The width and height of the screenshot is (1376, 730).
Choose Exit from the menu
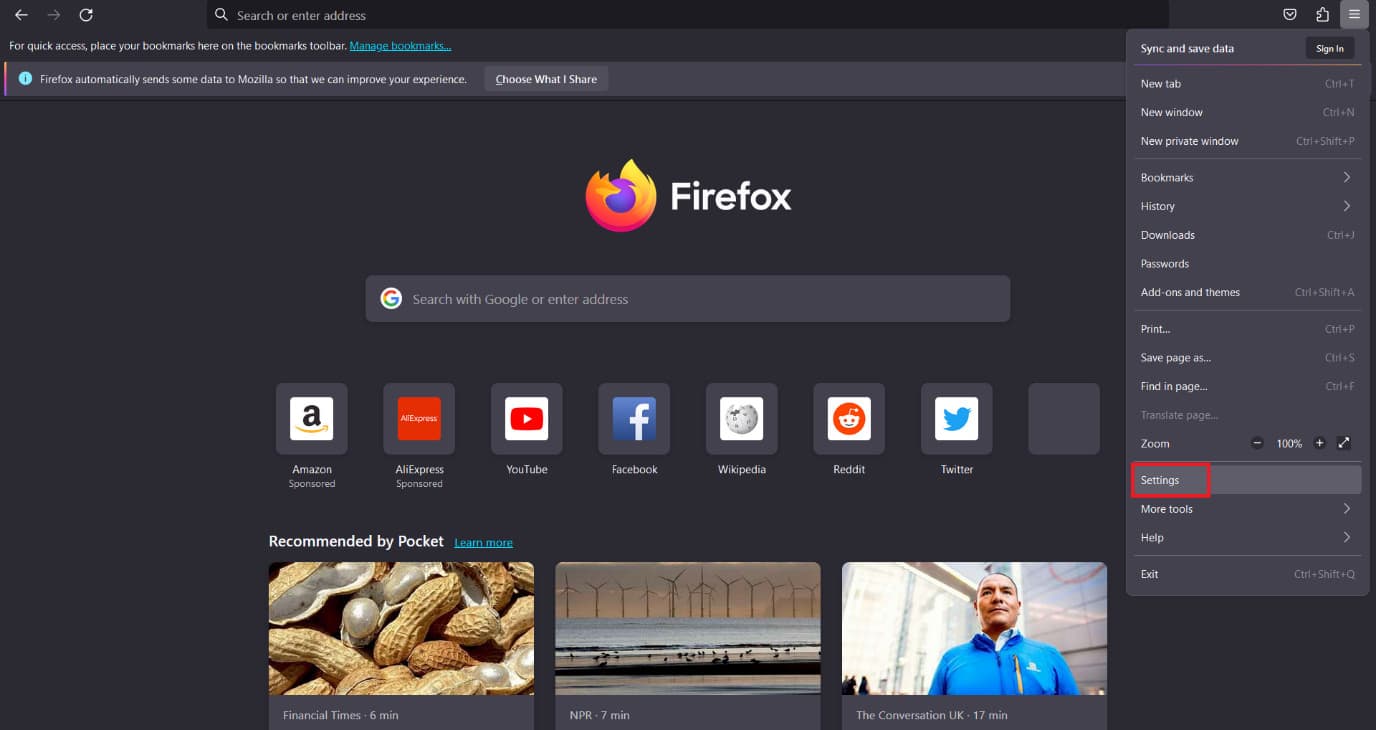(x=1246, y=574)
